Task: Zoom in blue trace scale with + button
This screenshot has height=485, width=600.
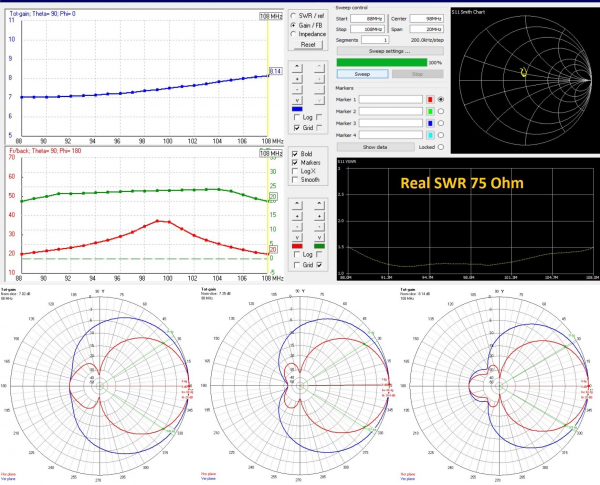Action: [x=297, y=79]
